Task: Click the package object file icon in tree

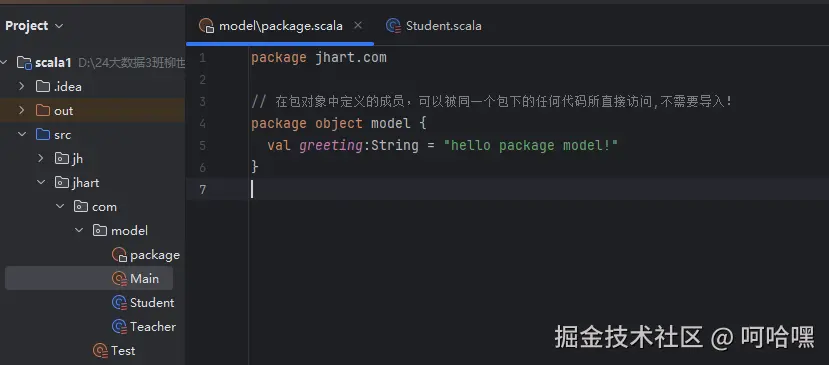Action: point(119,255)
